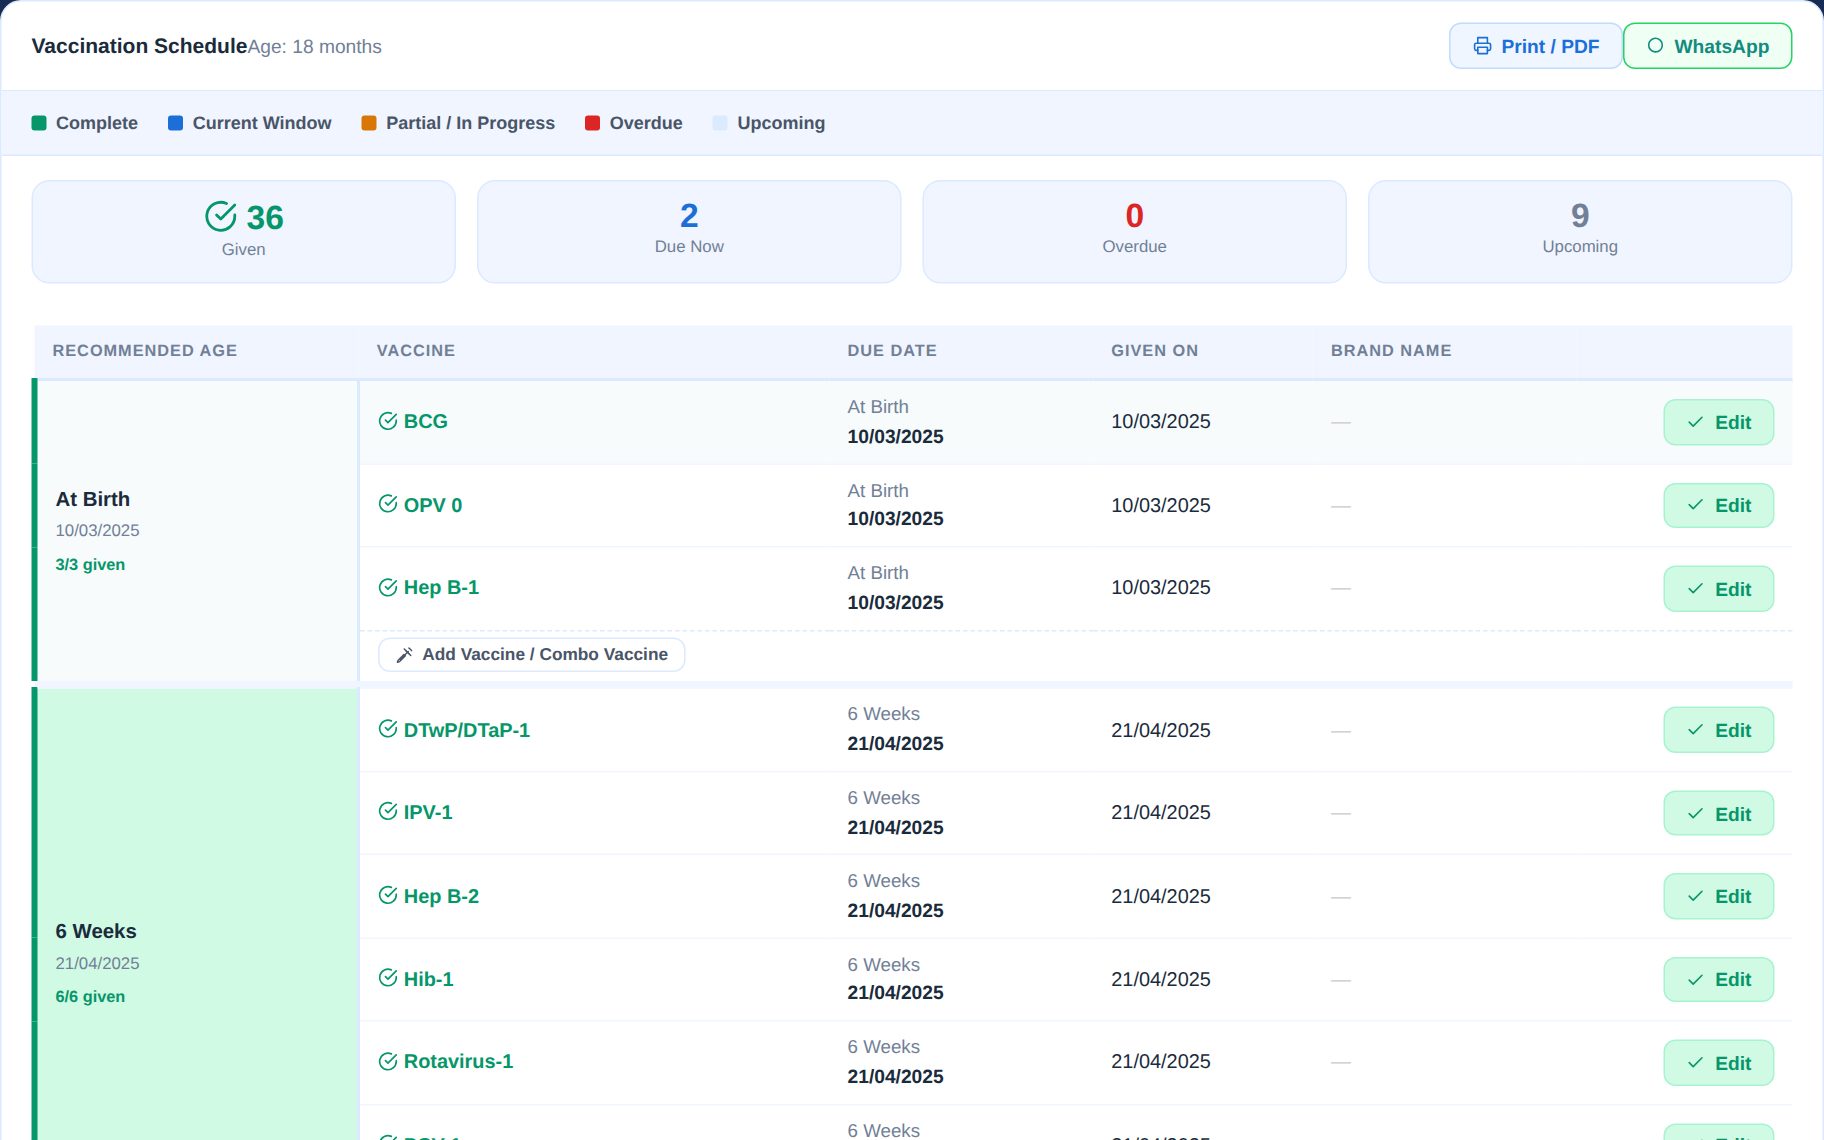The width and height of the screenshot is (1824, 1140).
Task: Click the At Birth age group label
Action: tap(93, 499)
